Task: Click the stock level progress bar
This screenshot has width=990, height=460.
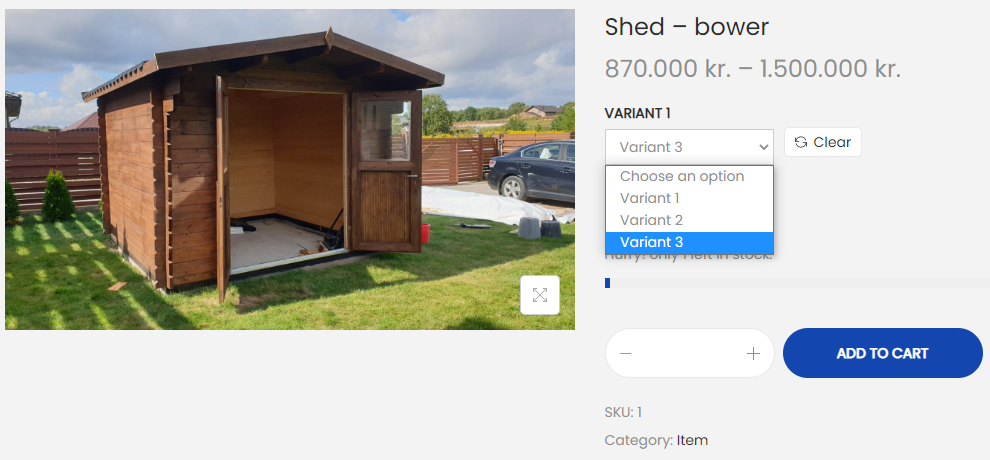Action: (x=797, y=283)
